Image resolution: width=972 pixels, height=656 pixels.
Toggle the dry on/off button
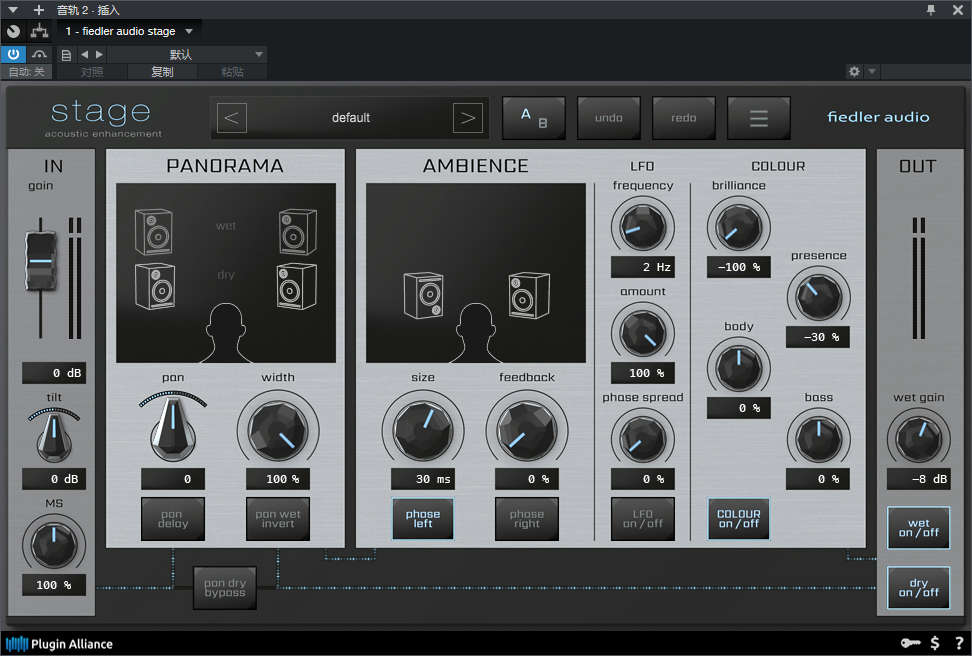tap(919, 588)
